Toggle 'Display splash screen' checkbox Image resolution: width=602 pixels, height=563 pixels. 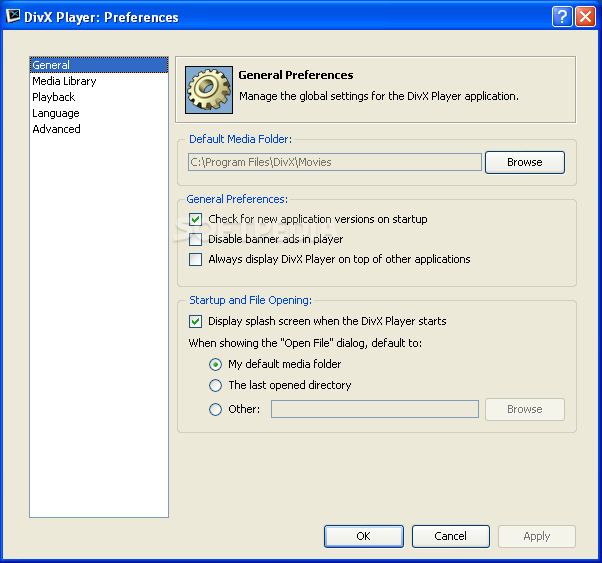(195, 321)
